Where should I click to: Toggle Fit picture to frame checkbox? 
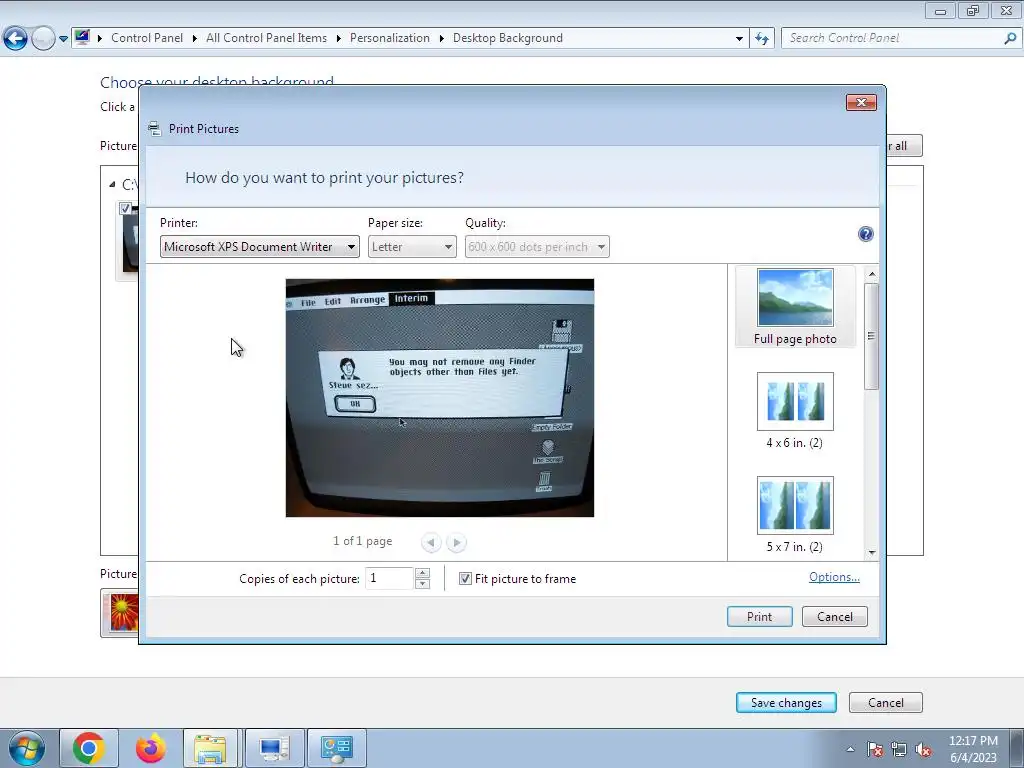(465, 579)
